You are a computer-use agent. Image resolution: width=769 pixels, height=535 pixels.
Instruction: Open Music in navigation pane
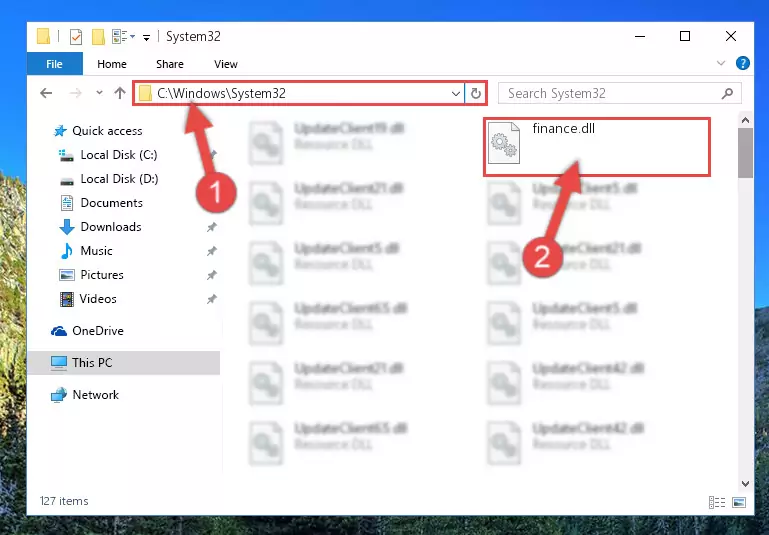pos(96,251)
